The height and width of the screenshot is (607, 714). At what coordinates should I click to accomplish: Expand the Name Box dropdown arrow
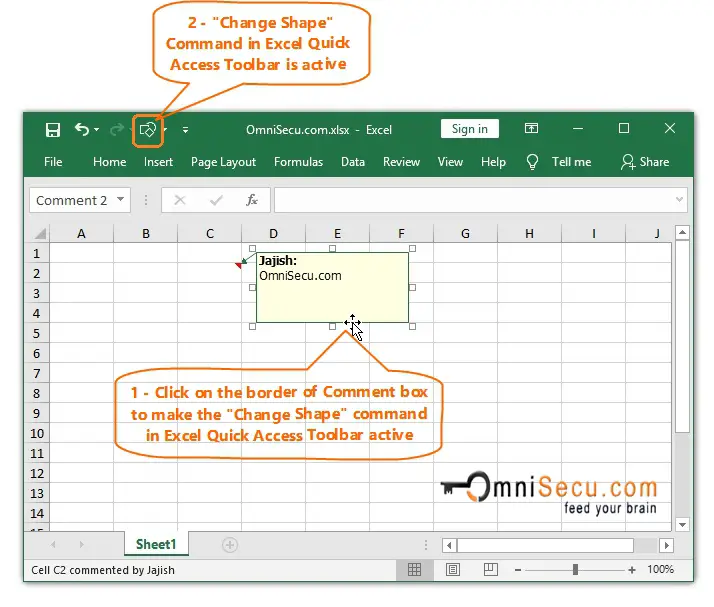120,199
